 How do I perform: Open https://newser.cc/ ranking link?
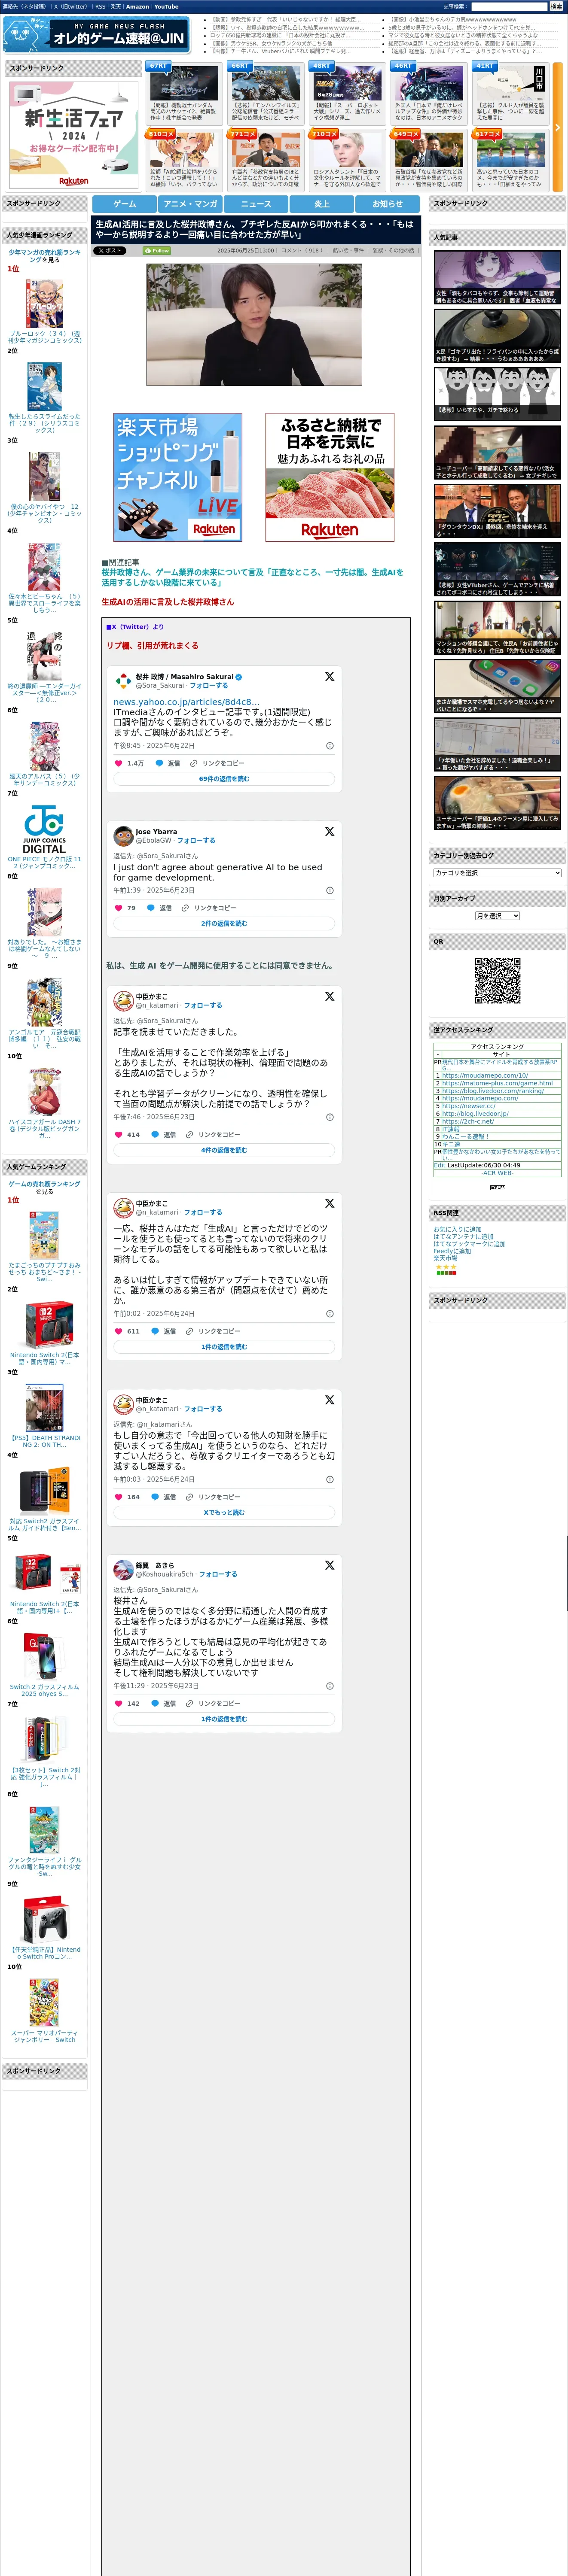[469, 1106]
